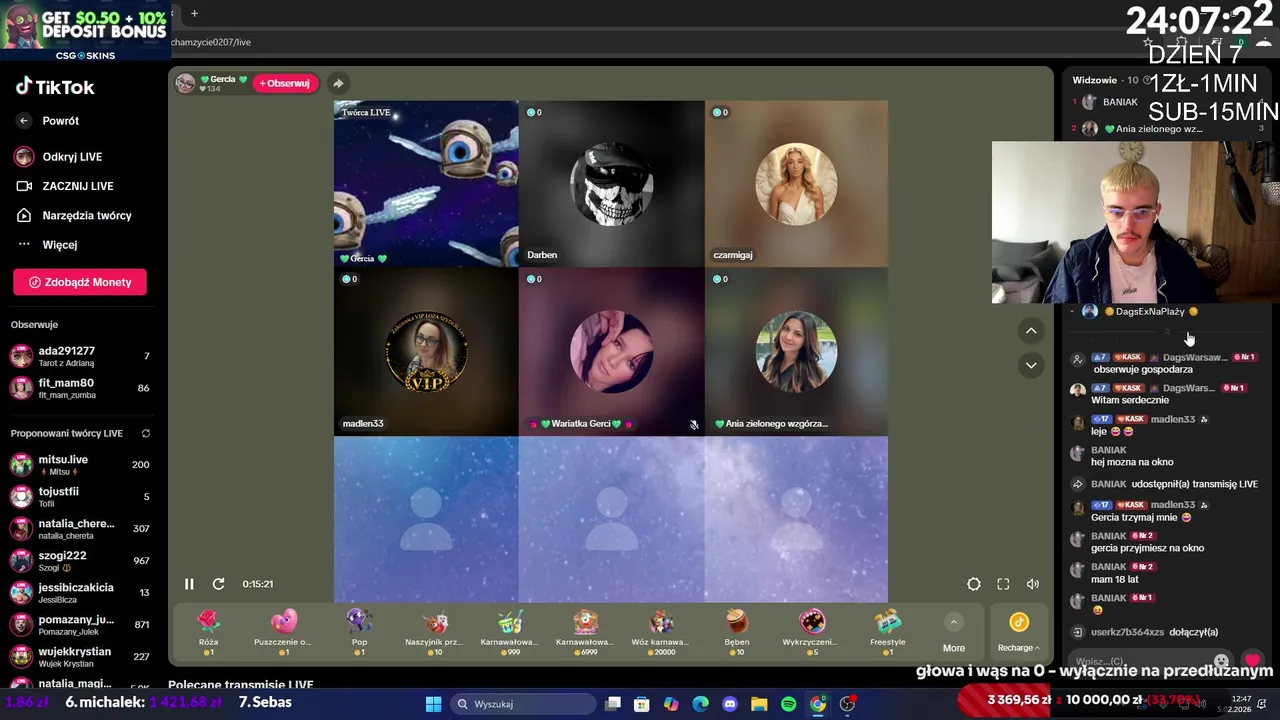Viewport: 1280px width, 720px height.
Task: Click the share arrow icon beside Obserwuj
Action: pos(338,83)
